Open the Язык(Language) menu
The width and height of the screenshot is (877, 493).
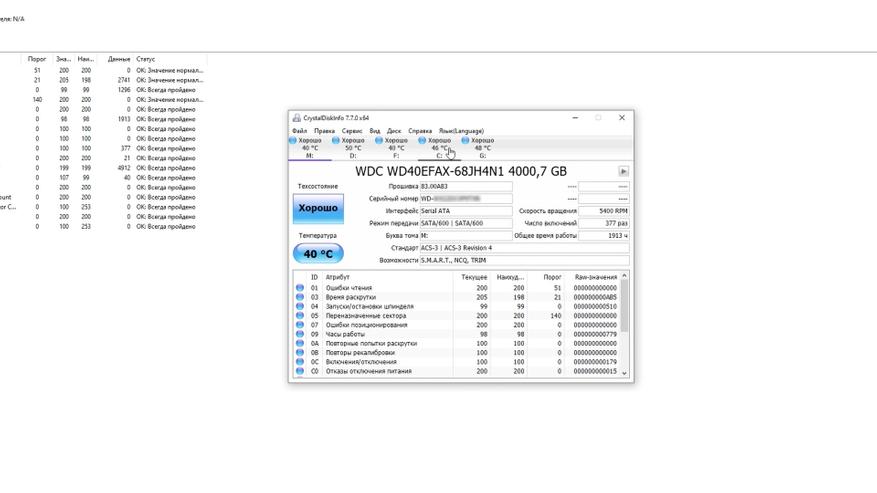point(461,131)
